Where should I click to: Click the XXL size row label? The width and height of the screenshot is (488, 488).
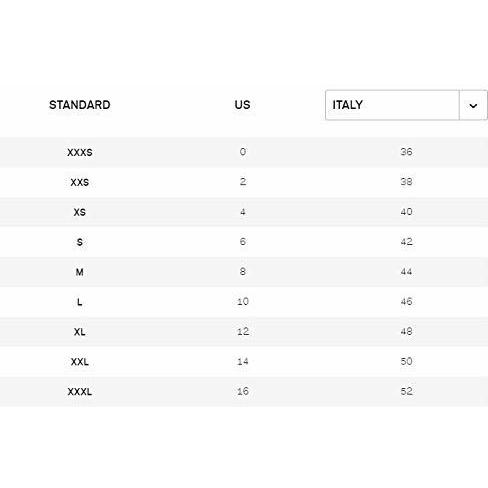pos(80,362)
